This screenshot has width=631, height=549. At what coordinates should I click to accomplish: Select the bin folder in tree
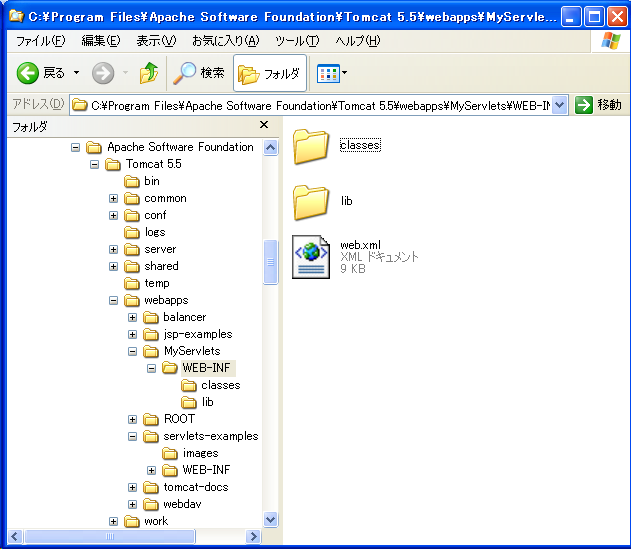pos(142,182)
